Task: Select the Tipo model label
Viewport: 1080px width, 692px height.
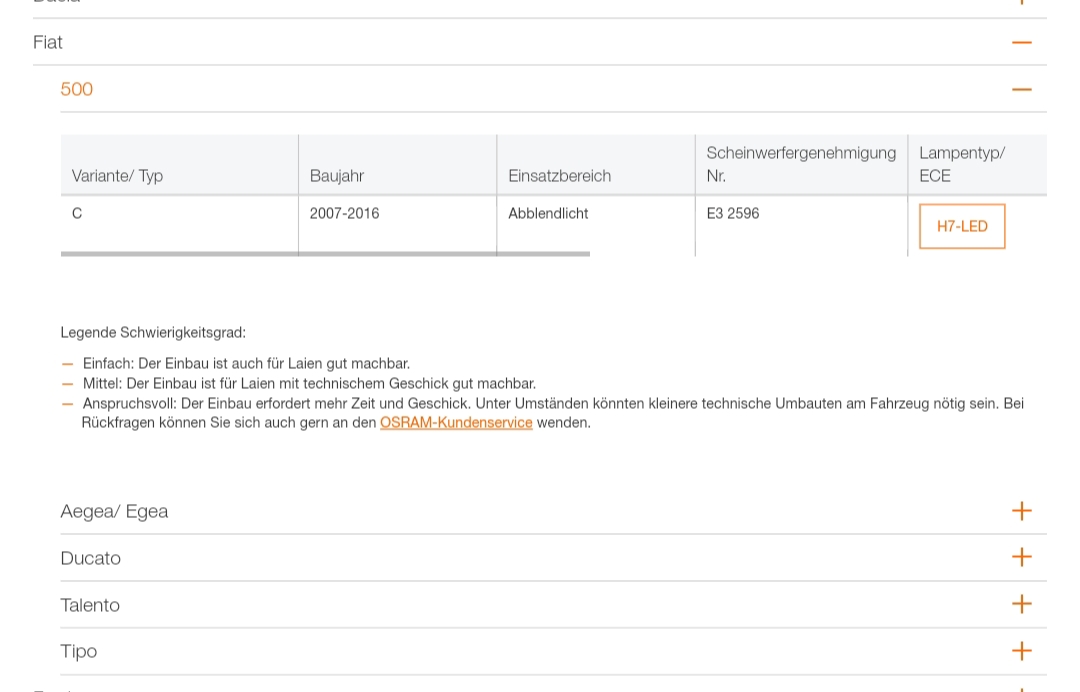Action: click(79, 651)
